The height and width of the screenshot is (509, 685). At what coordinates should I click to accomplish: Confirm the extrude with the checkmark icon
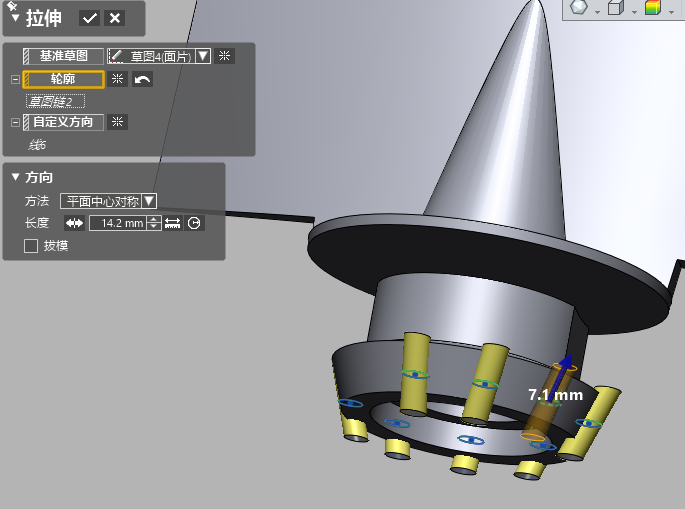[90, 18]
